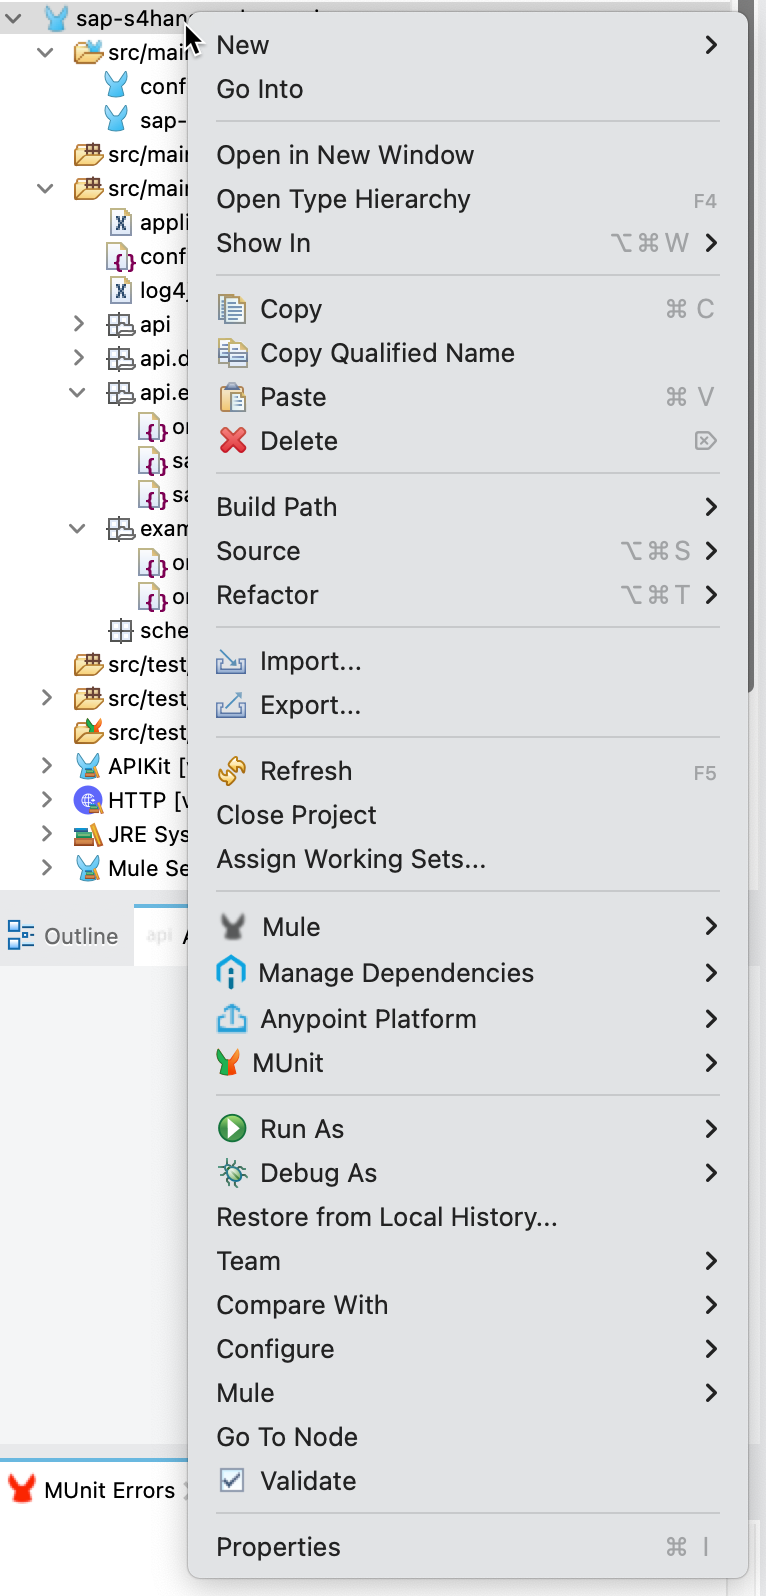Click the Outline view icon

click(x=21, y=935)
